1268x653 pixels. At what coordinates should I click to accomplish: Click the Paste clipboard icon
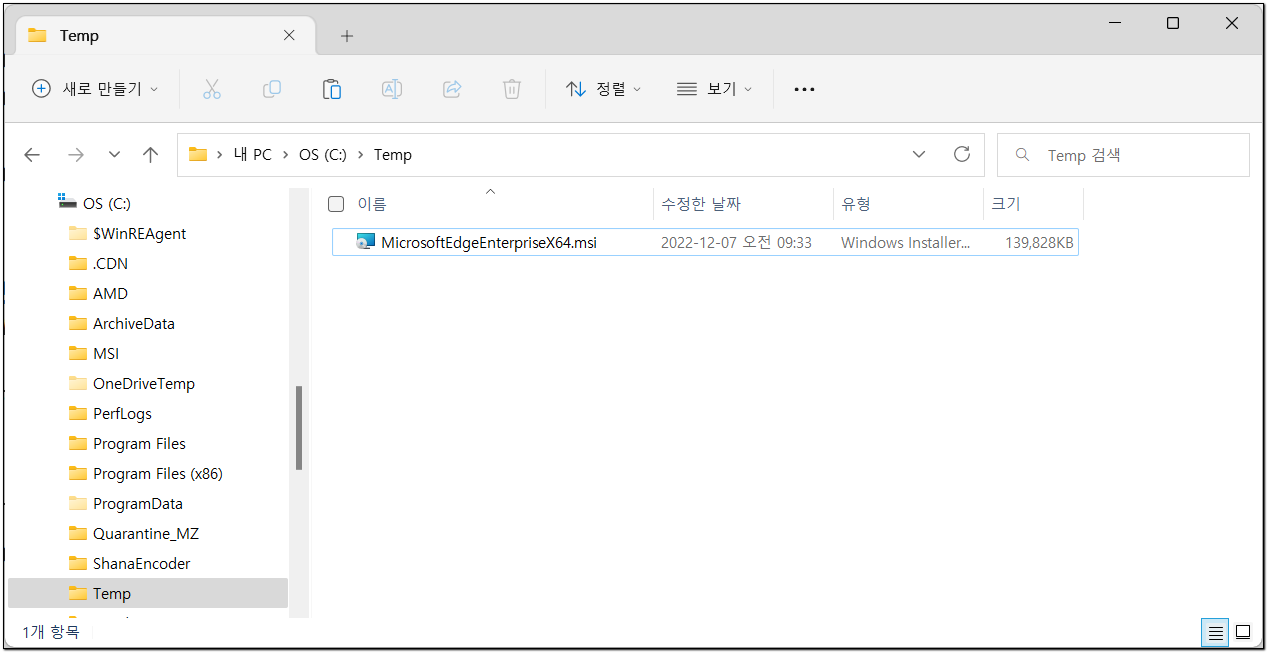click(332, 89)
